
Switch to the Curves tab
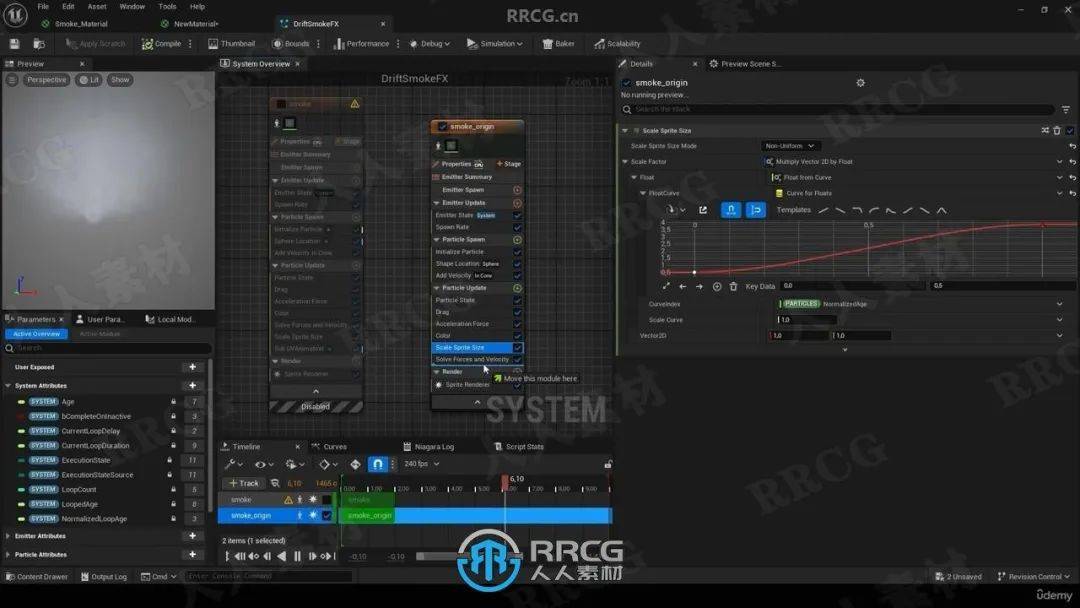(329, 447)
